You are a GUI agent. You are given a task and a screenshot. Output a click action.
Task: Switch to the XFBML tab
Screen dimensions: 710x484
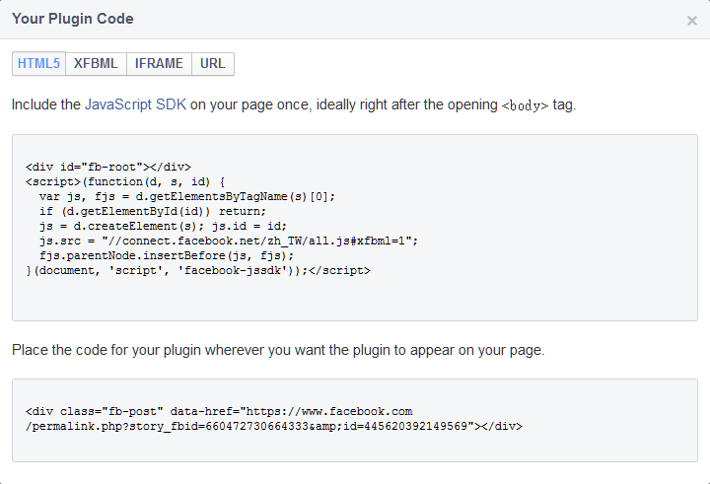(x=96, y=63)
